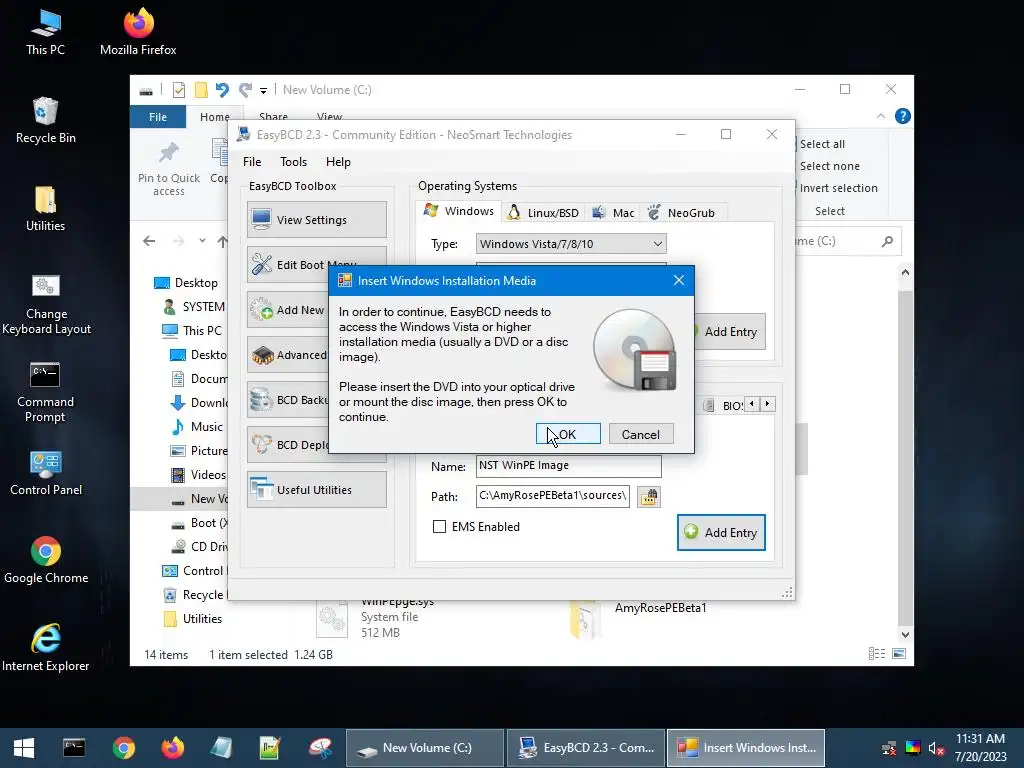The width and height of the screenshot is (1024, 768).
Task: Click lower Add Entry button for WinPE
Action: click(x=721, y=532)
